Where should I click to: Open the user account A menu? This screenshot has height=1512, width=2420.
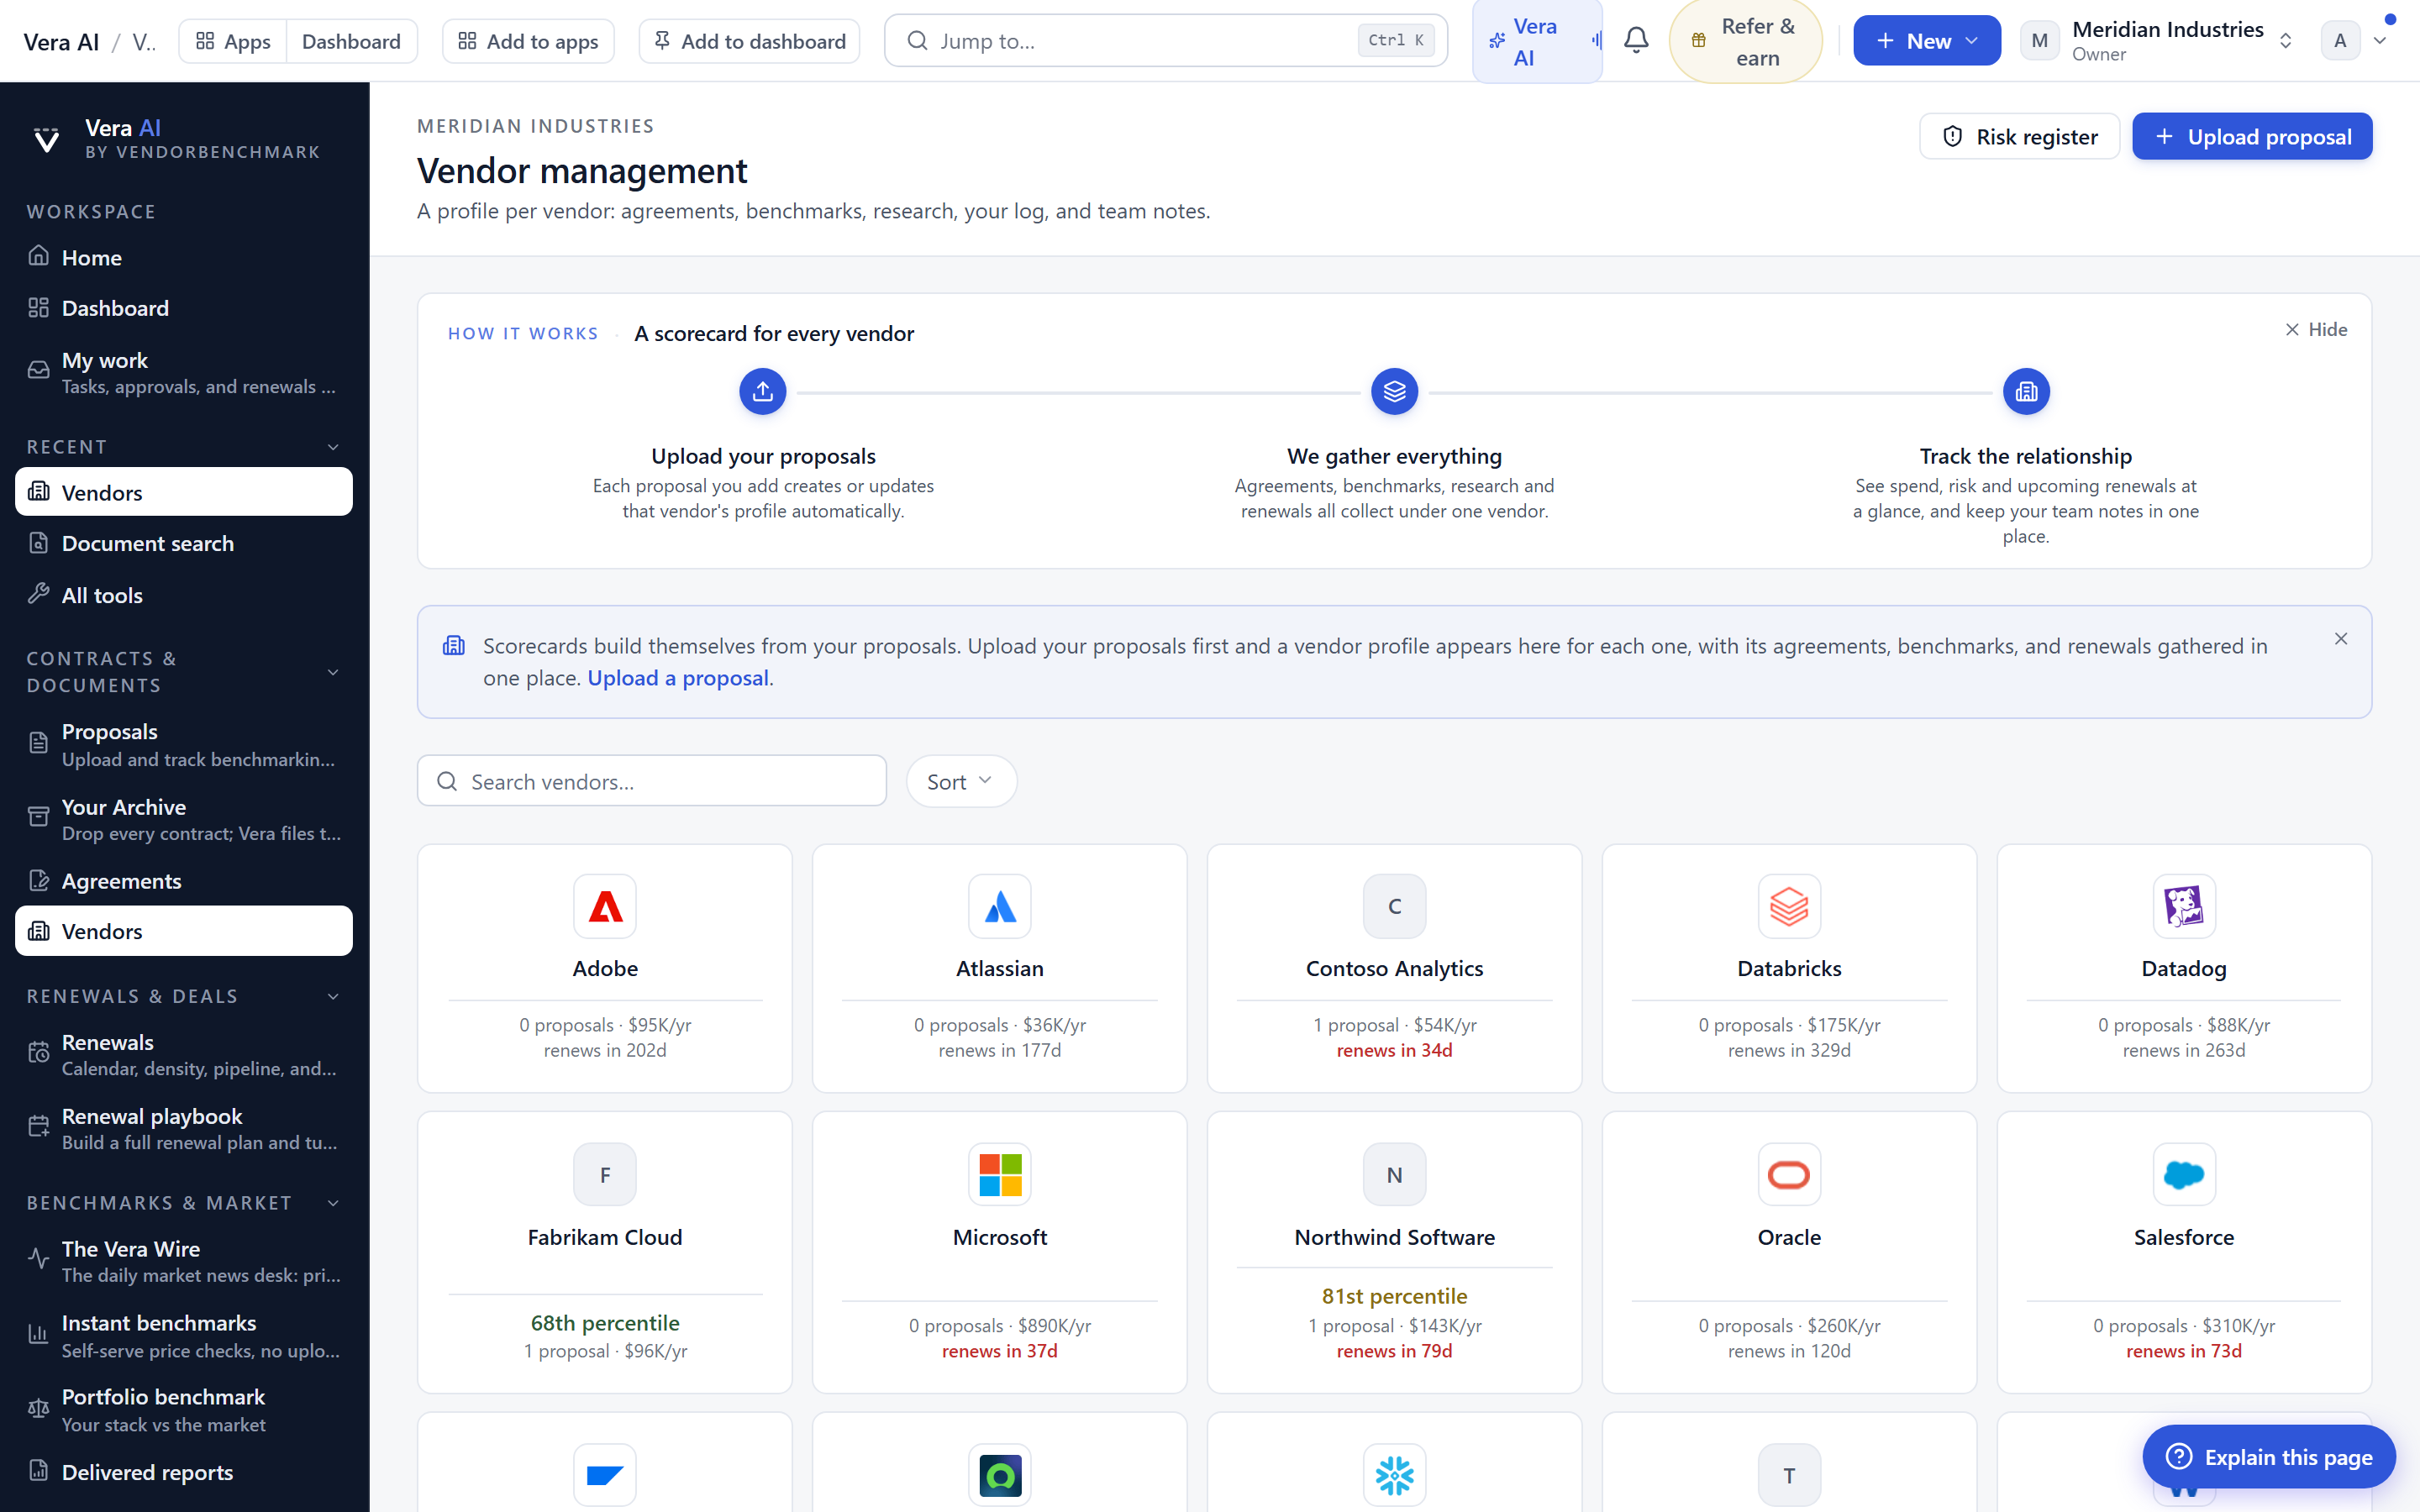pyautogui.click(x=2353, y=41)
